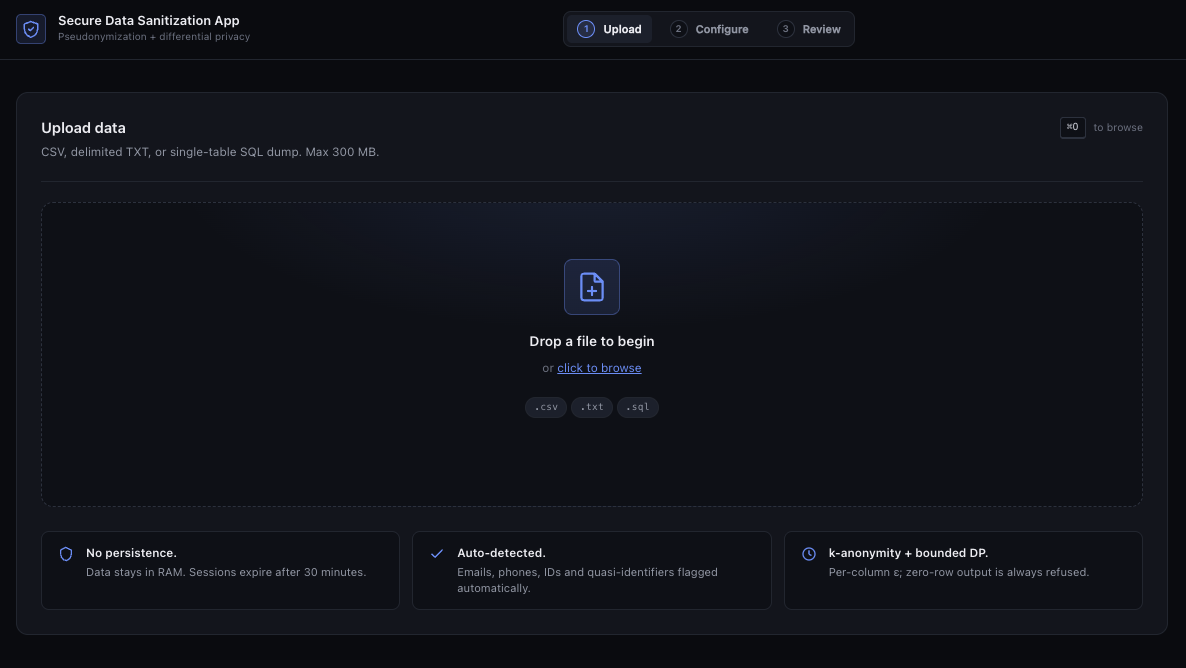Screen dimensions: 1186x668
Task: Select the Upload step tab
Action: click(x=610, y=29)
